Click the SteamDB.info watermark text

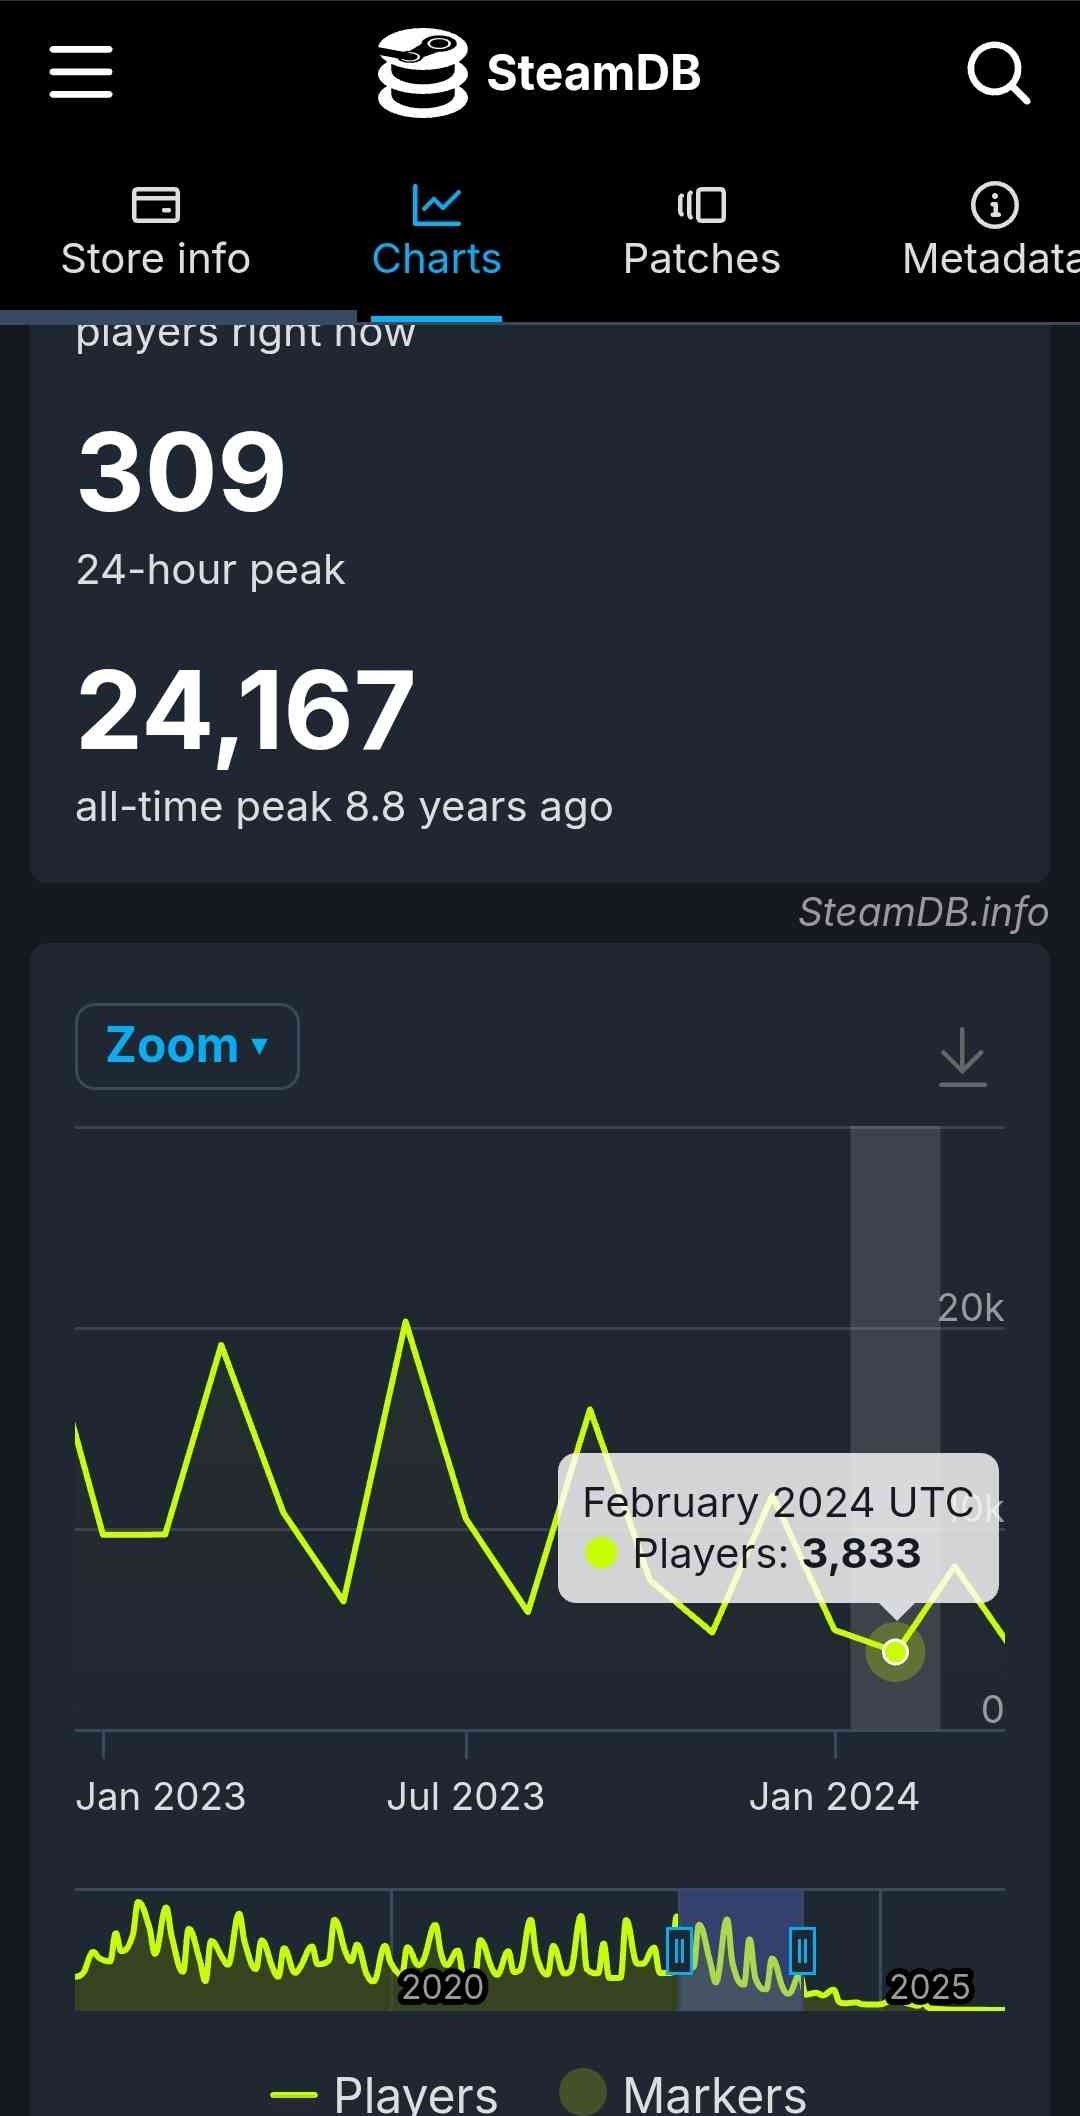point(923,912)
